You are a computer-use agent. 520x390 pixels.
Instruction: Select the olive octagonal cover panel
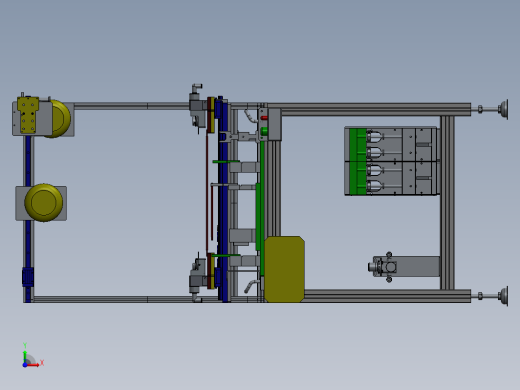[284, 269]
